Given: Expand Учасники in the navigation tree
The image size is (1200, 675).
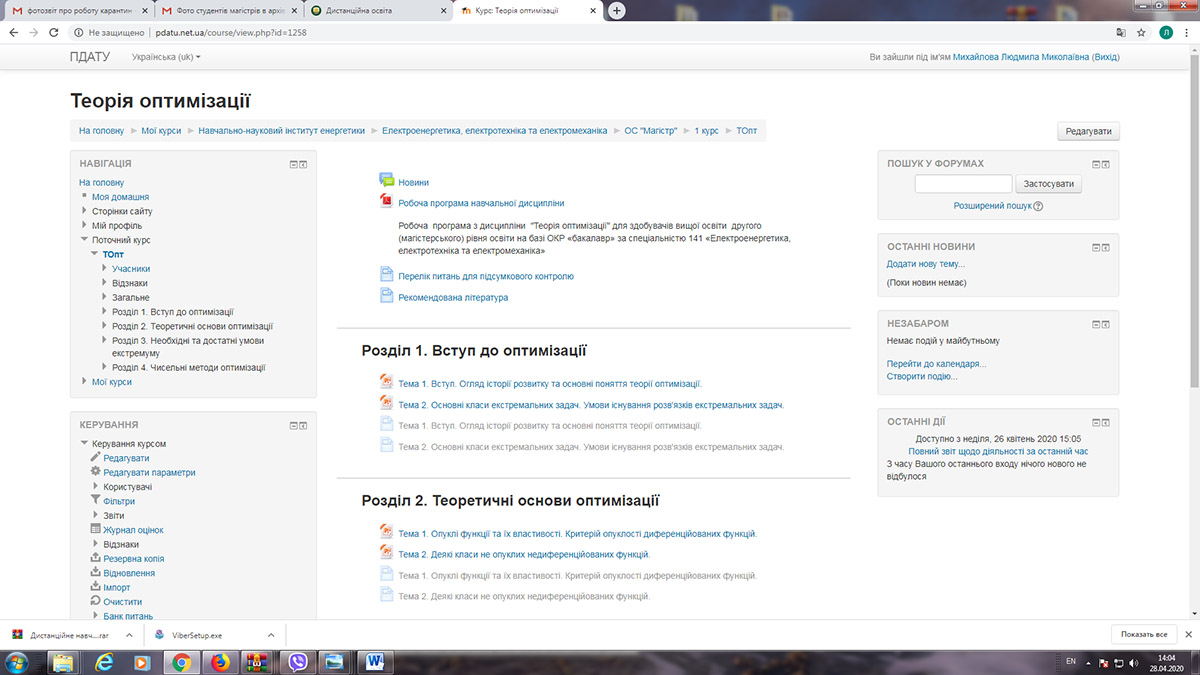Looking at the screenshot, I should coord(104,269).
